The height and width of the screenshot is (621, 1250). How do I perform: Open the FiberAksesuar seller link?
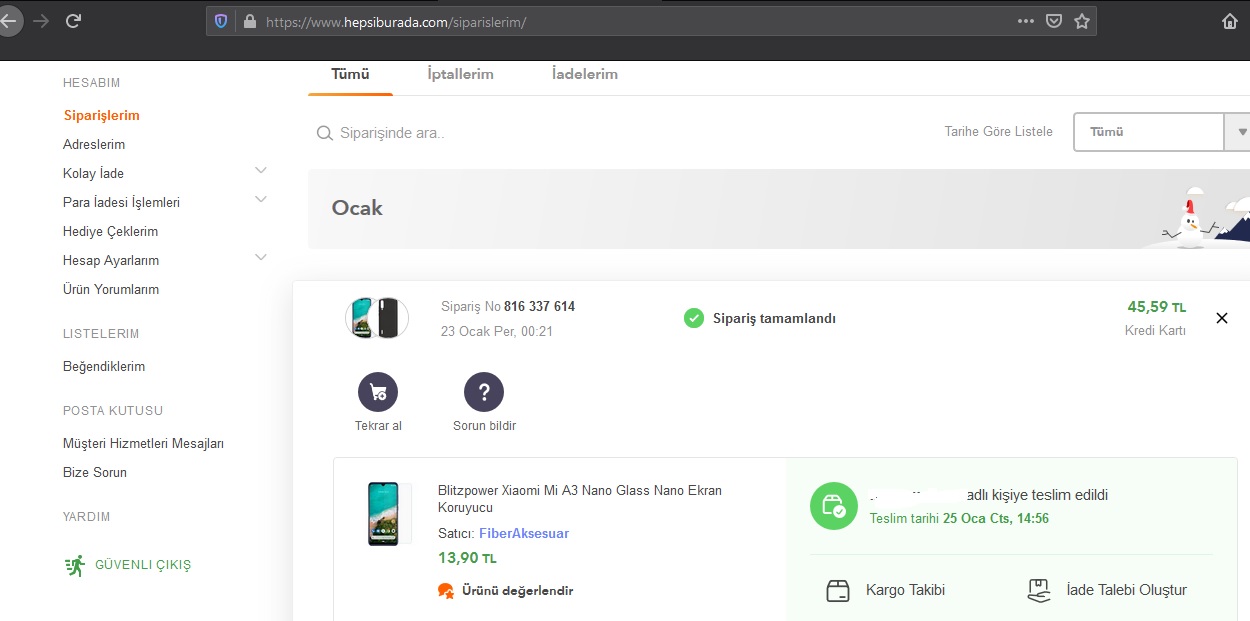pyautogui.click(x=524, y=534)
